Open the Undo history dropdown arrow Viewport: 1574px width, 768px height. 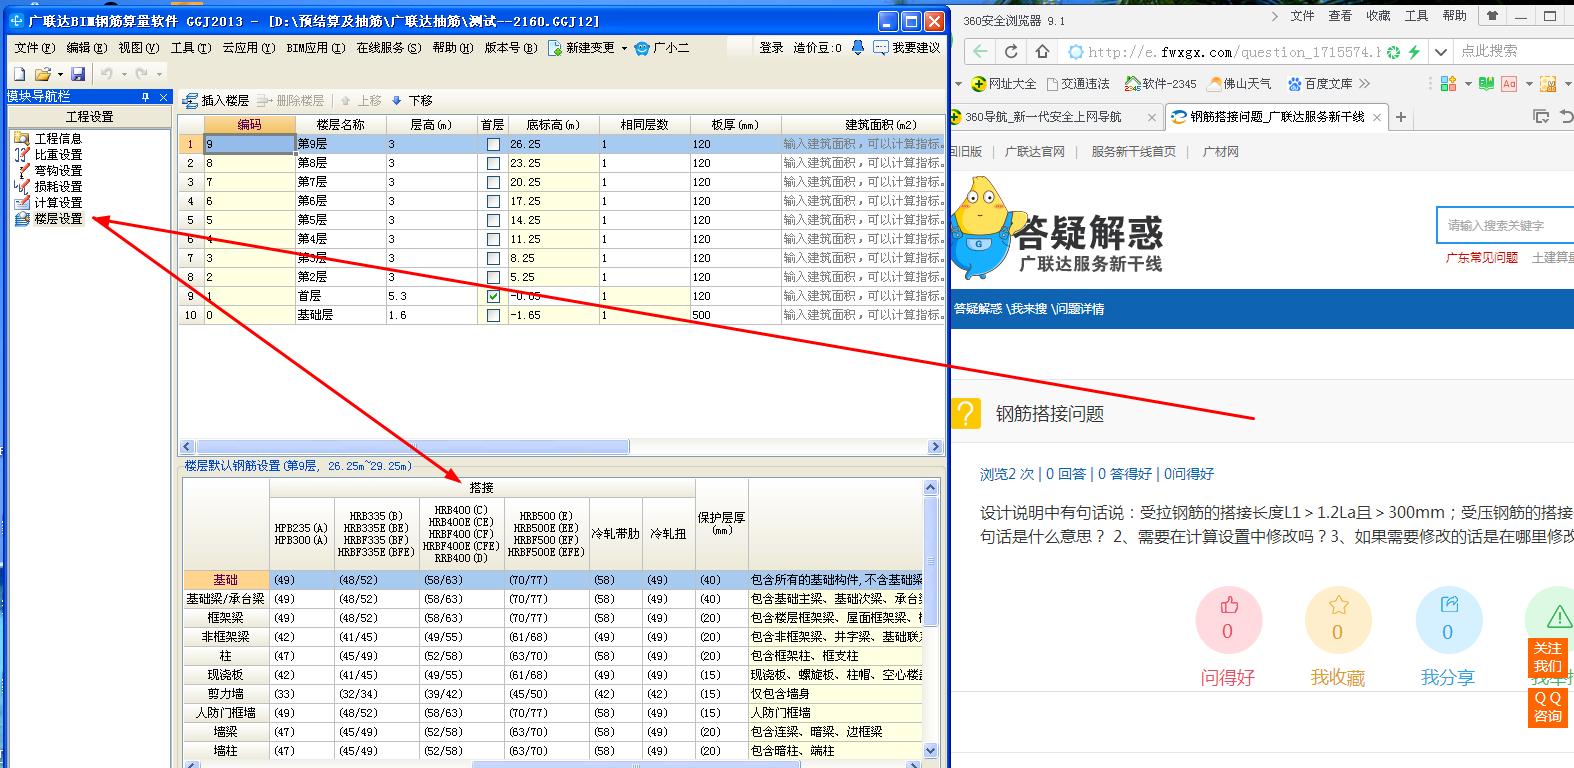pos(124,75)
